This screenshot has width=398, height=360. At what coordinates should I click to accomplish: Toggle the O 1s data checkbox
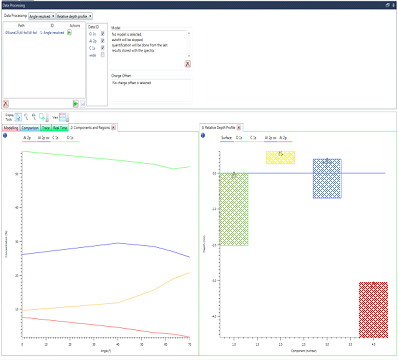click(x=103, y=34)
